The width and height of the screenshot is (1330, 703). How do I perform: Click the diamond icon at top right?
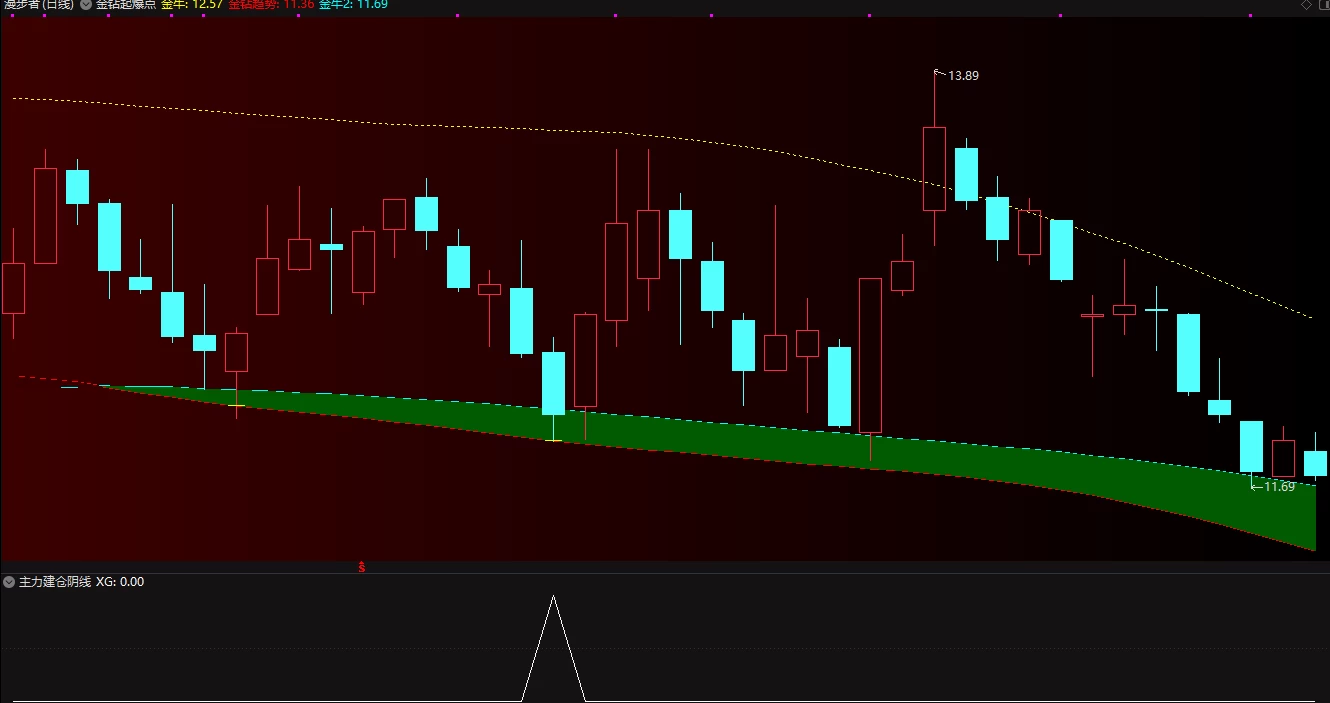coord(1306,5)
